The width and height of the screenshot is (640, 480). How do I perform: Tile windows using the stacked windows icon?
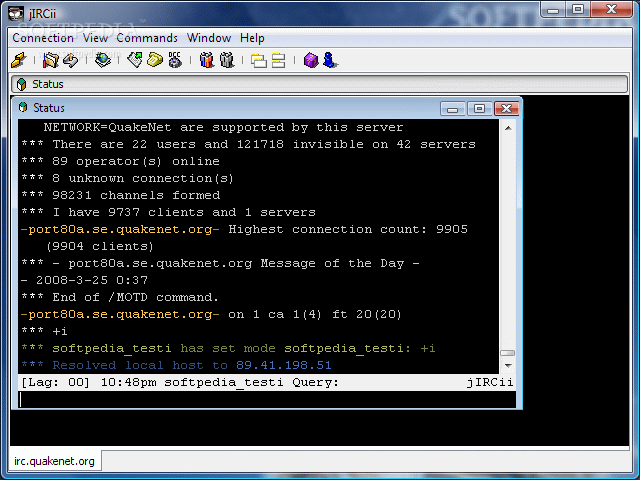point(279,60)
